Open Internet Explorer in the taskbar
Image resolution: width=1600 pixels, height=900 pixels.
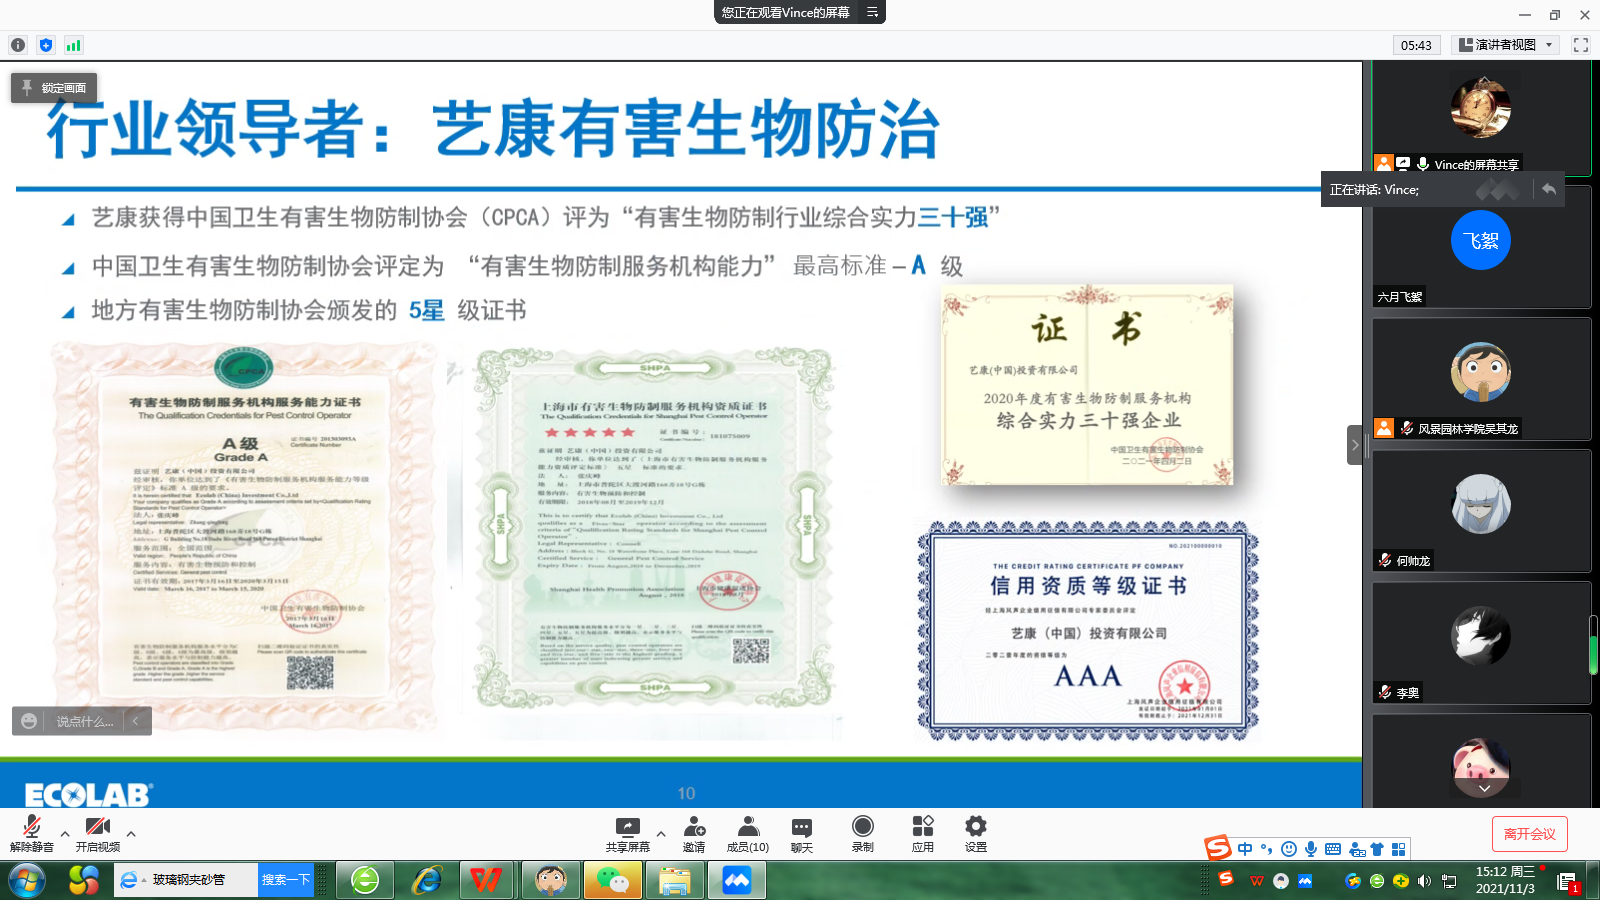click(x=429, y=880)
